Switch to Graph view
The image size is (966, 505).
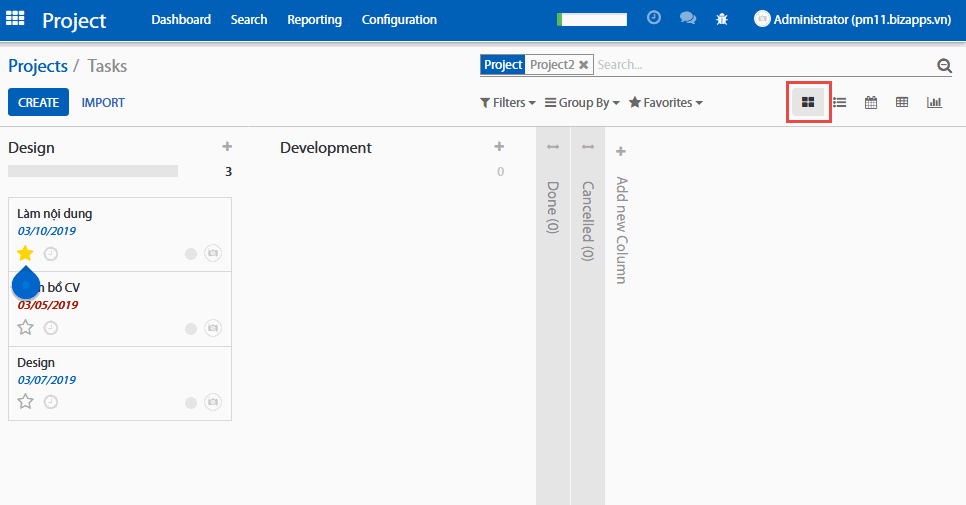pos(934,102)
